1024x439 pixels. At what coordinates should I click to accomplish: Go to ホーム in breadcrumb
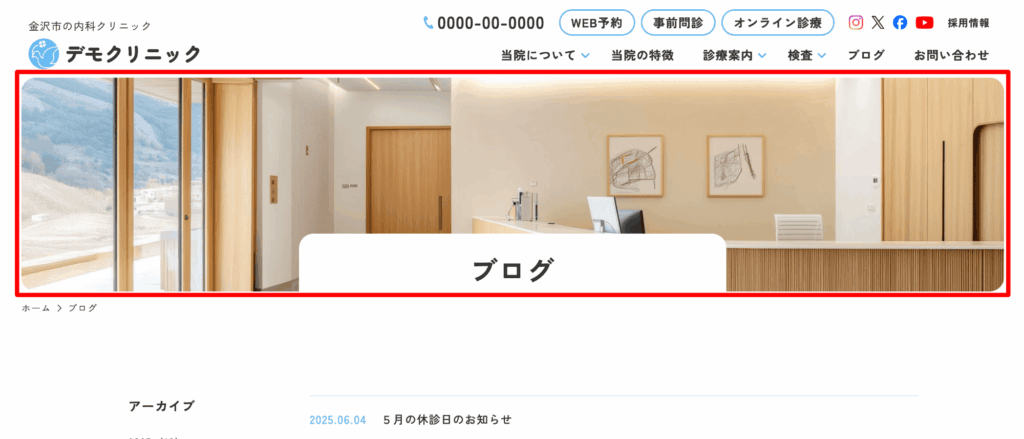point(36,308)
